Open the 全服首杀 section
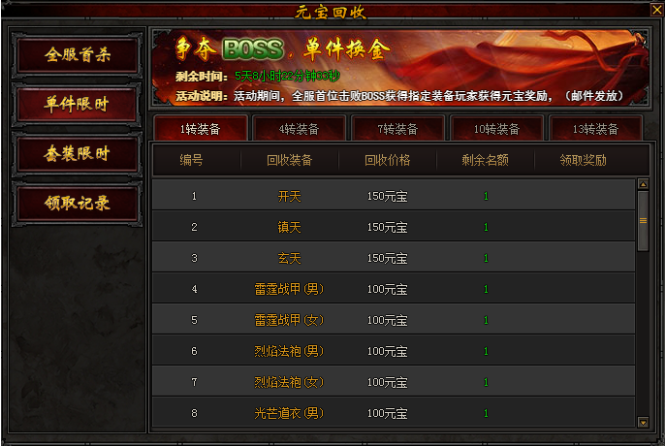This screenshot has width=666, height=446. pyautogui.click(x=77, y=55)
